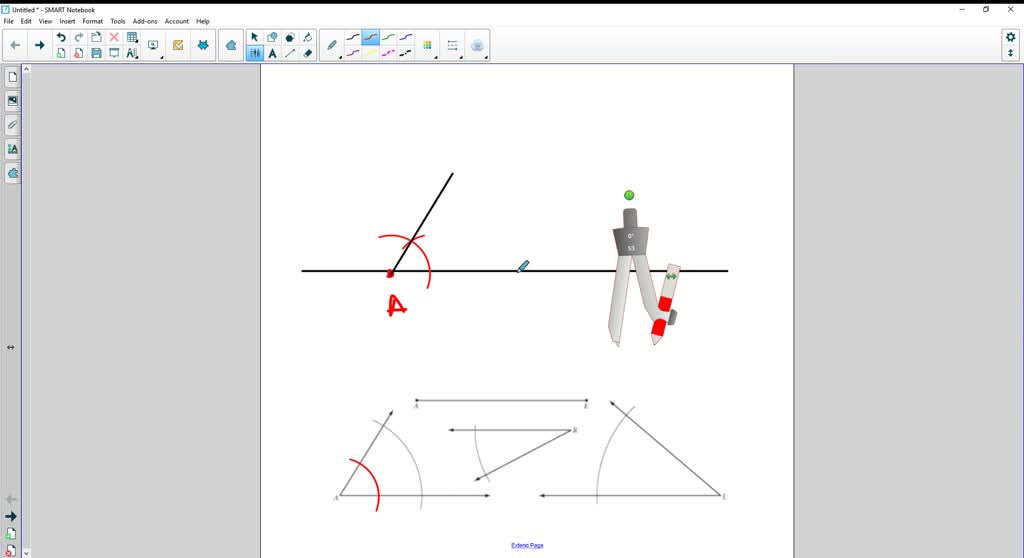Viewport: 1024px width, 558px height.
Task: Click the Add Page icon in toolbar
Action: point(61,53)
